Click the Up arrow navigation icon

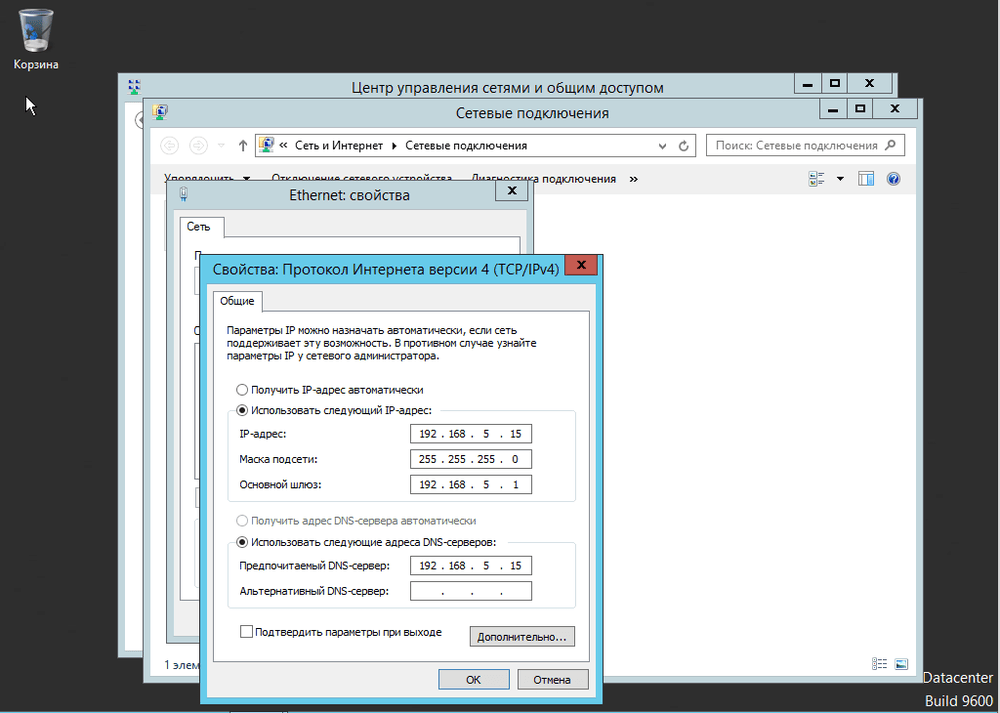tap(243, 146)
